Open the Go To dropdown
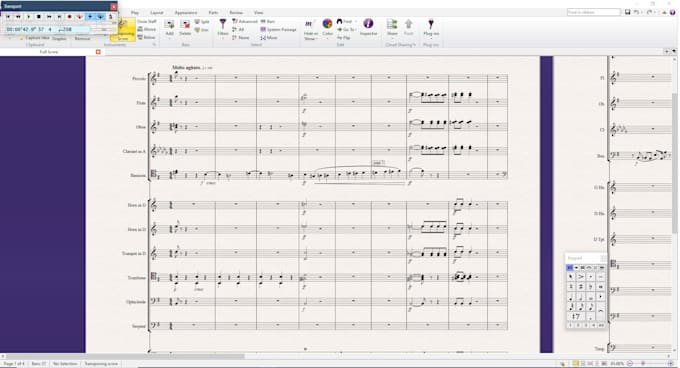 [x=347, y=29]
